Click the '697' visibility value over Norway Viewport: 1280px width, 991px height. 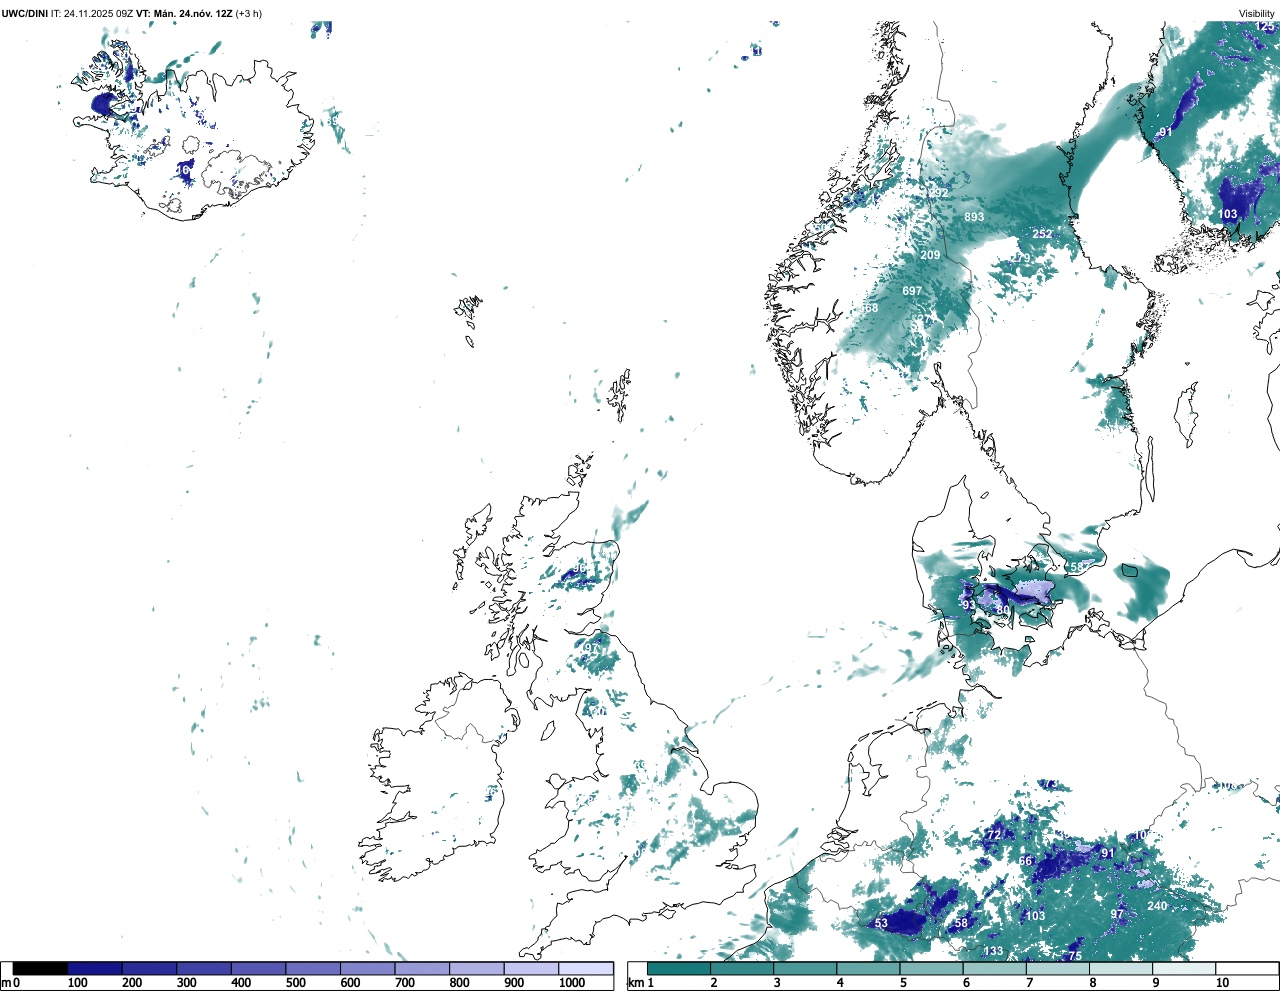point(912,291)
